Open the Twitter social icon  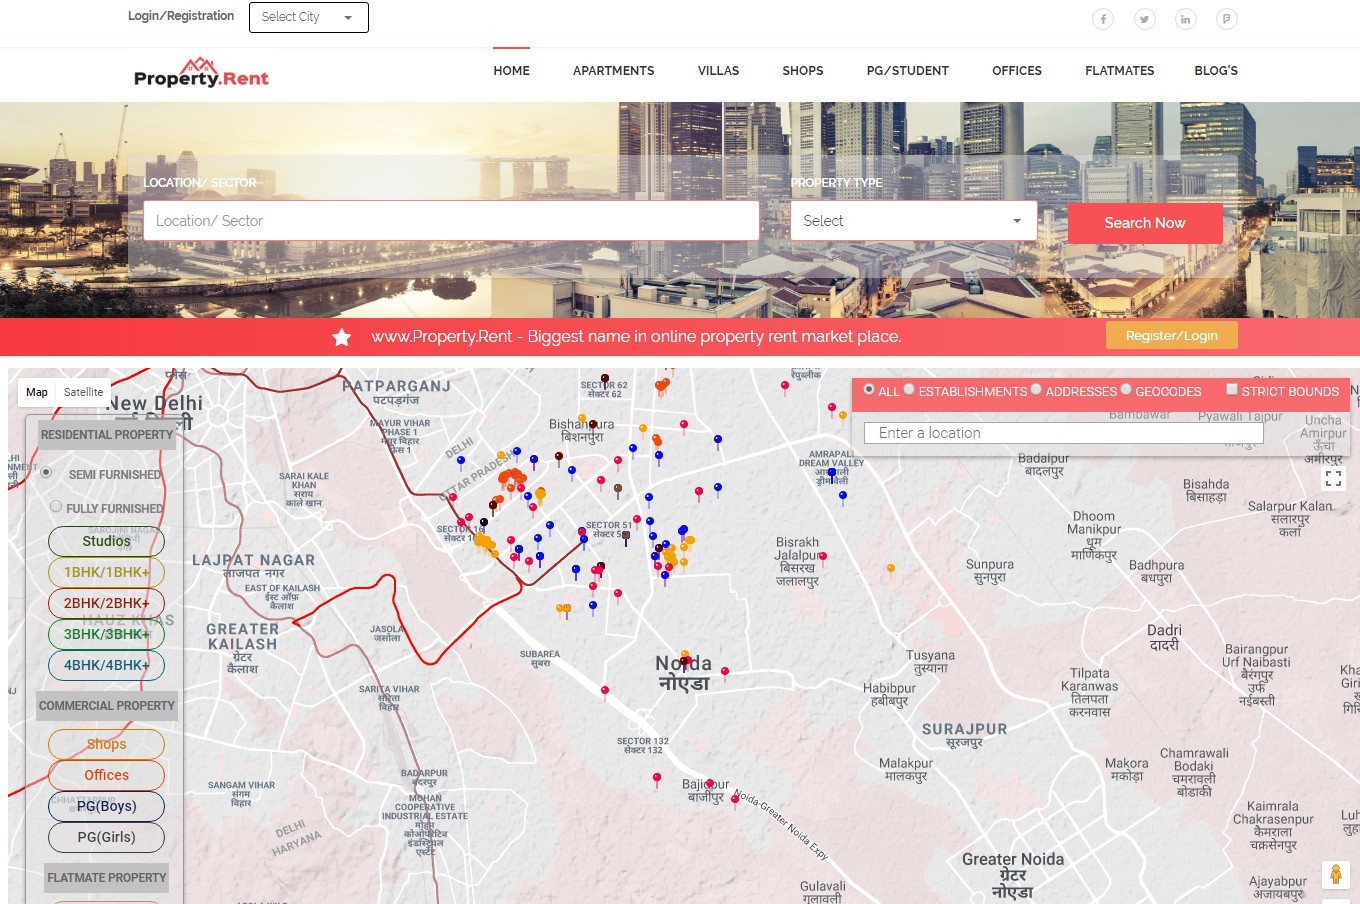[x=1144, y=19]
